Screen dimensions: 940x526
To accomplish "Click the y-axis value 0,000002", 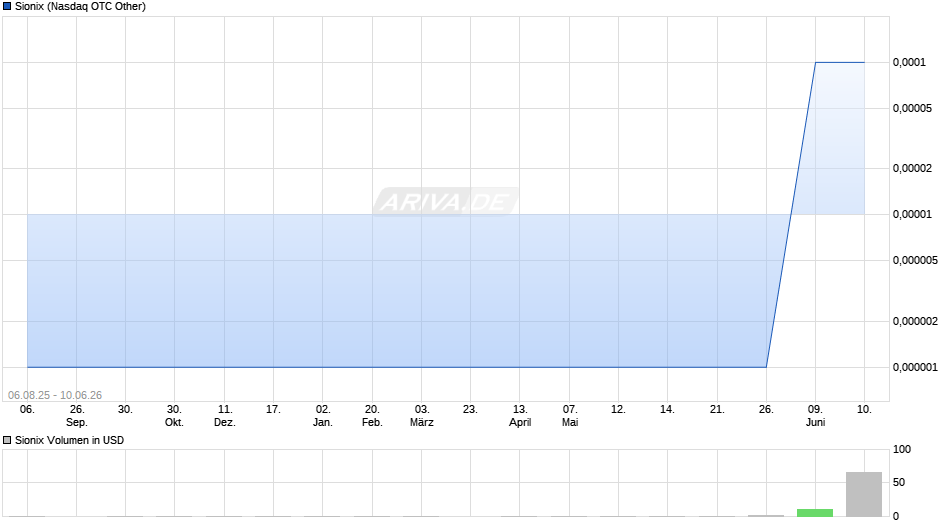I will (x=915, y=321).
